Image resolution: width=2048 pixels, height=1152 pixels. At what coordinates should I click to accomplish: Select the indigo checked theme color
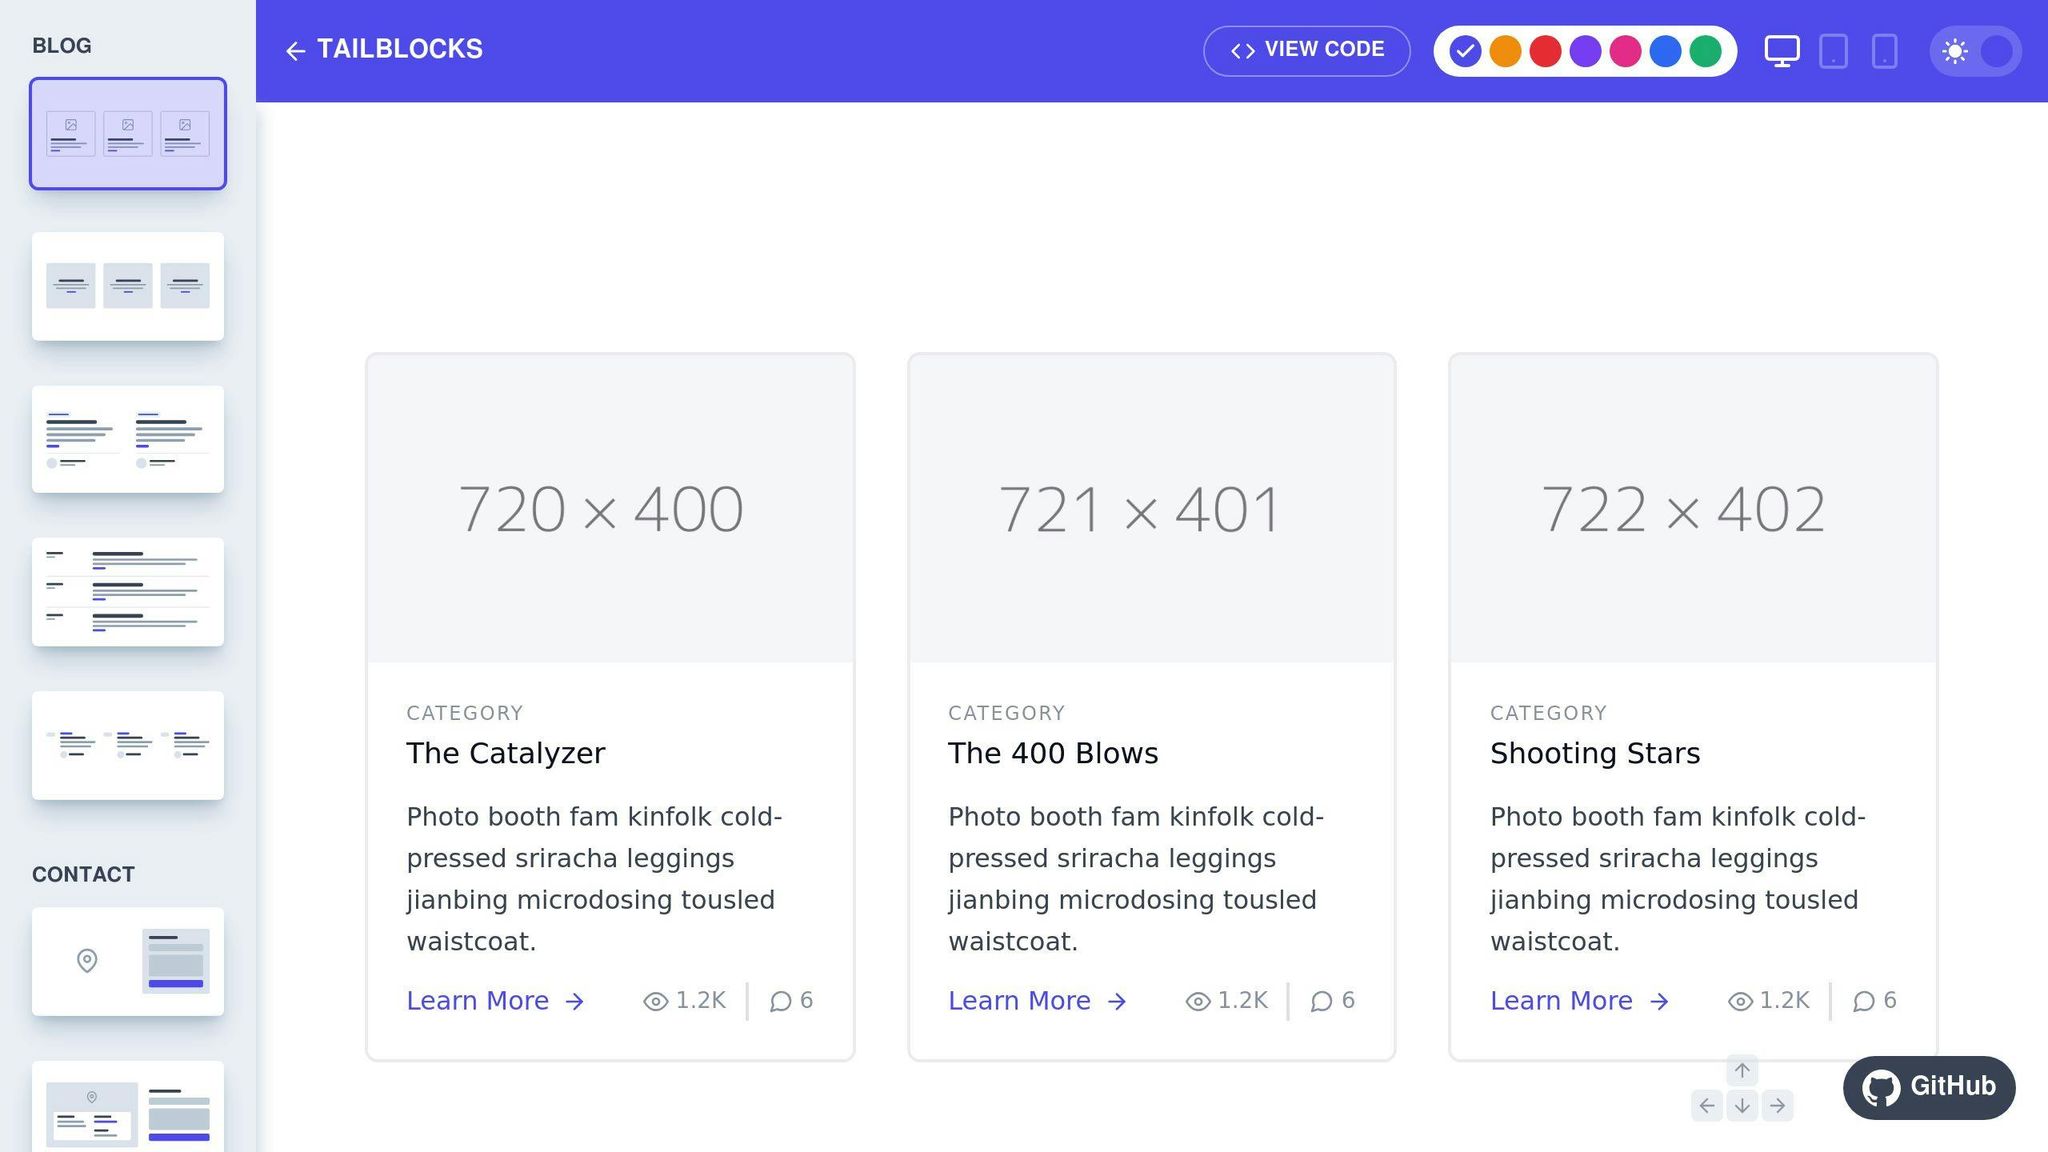[1465, 50]
